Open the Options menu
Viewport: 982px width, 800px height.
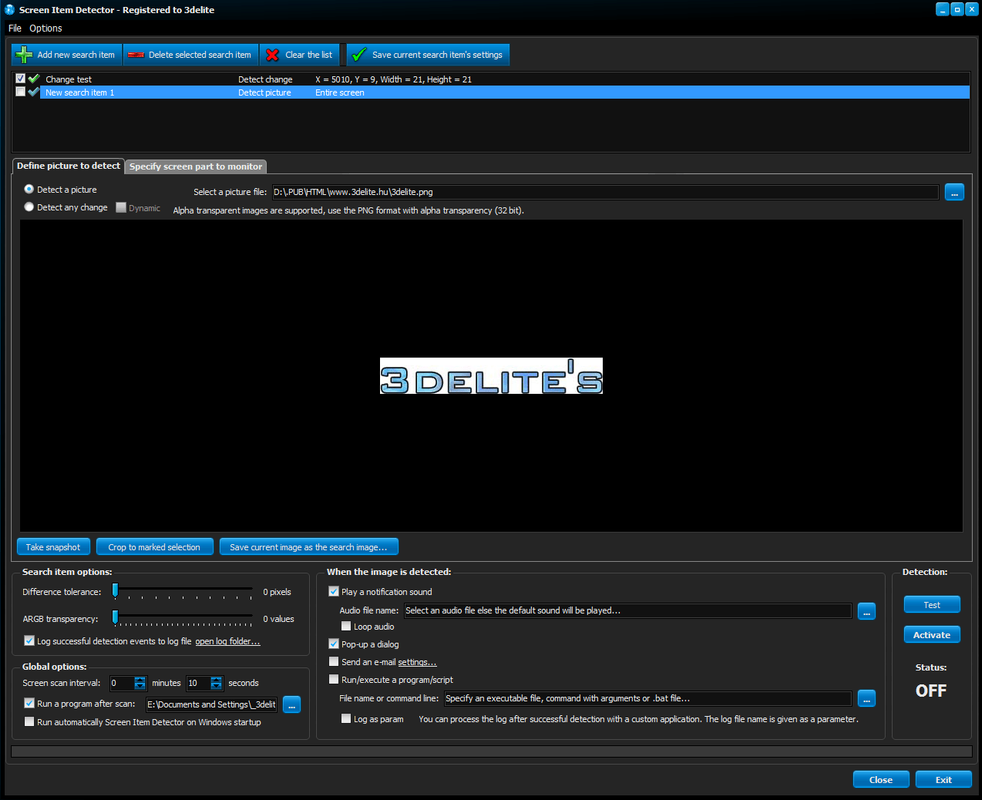coord(46,28)
